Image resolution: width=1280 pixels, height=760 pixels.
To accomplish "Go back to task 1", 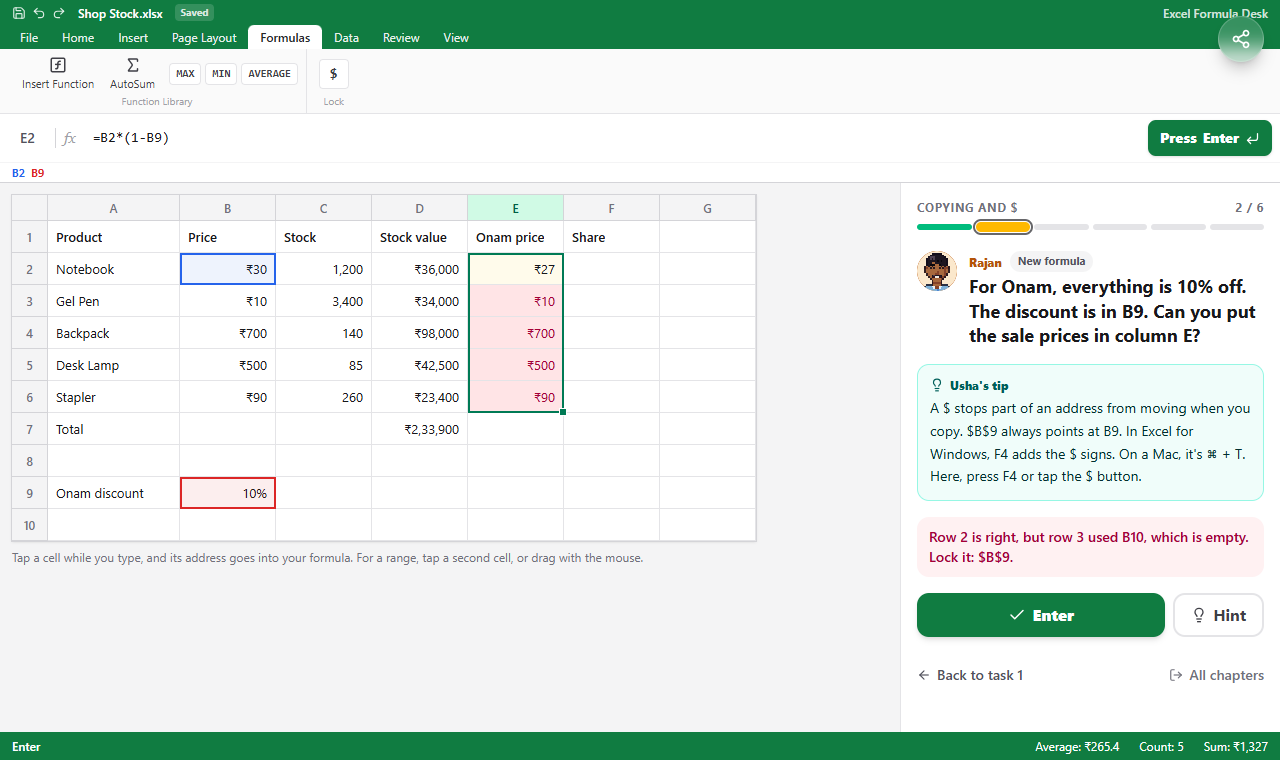I will [970, 675].
